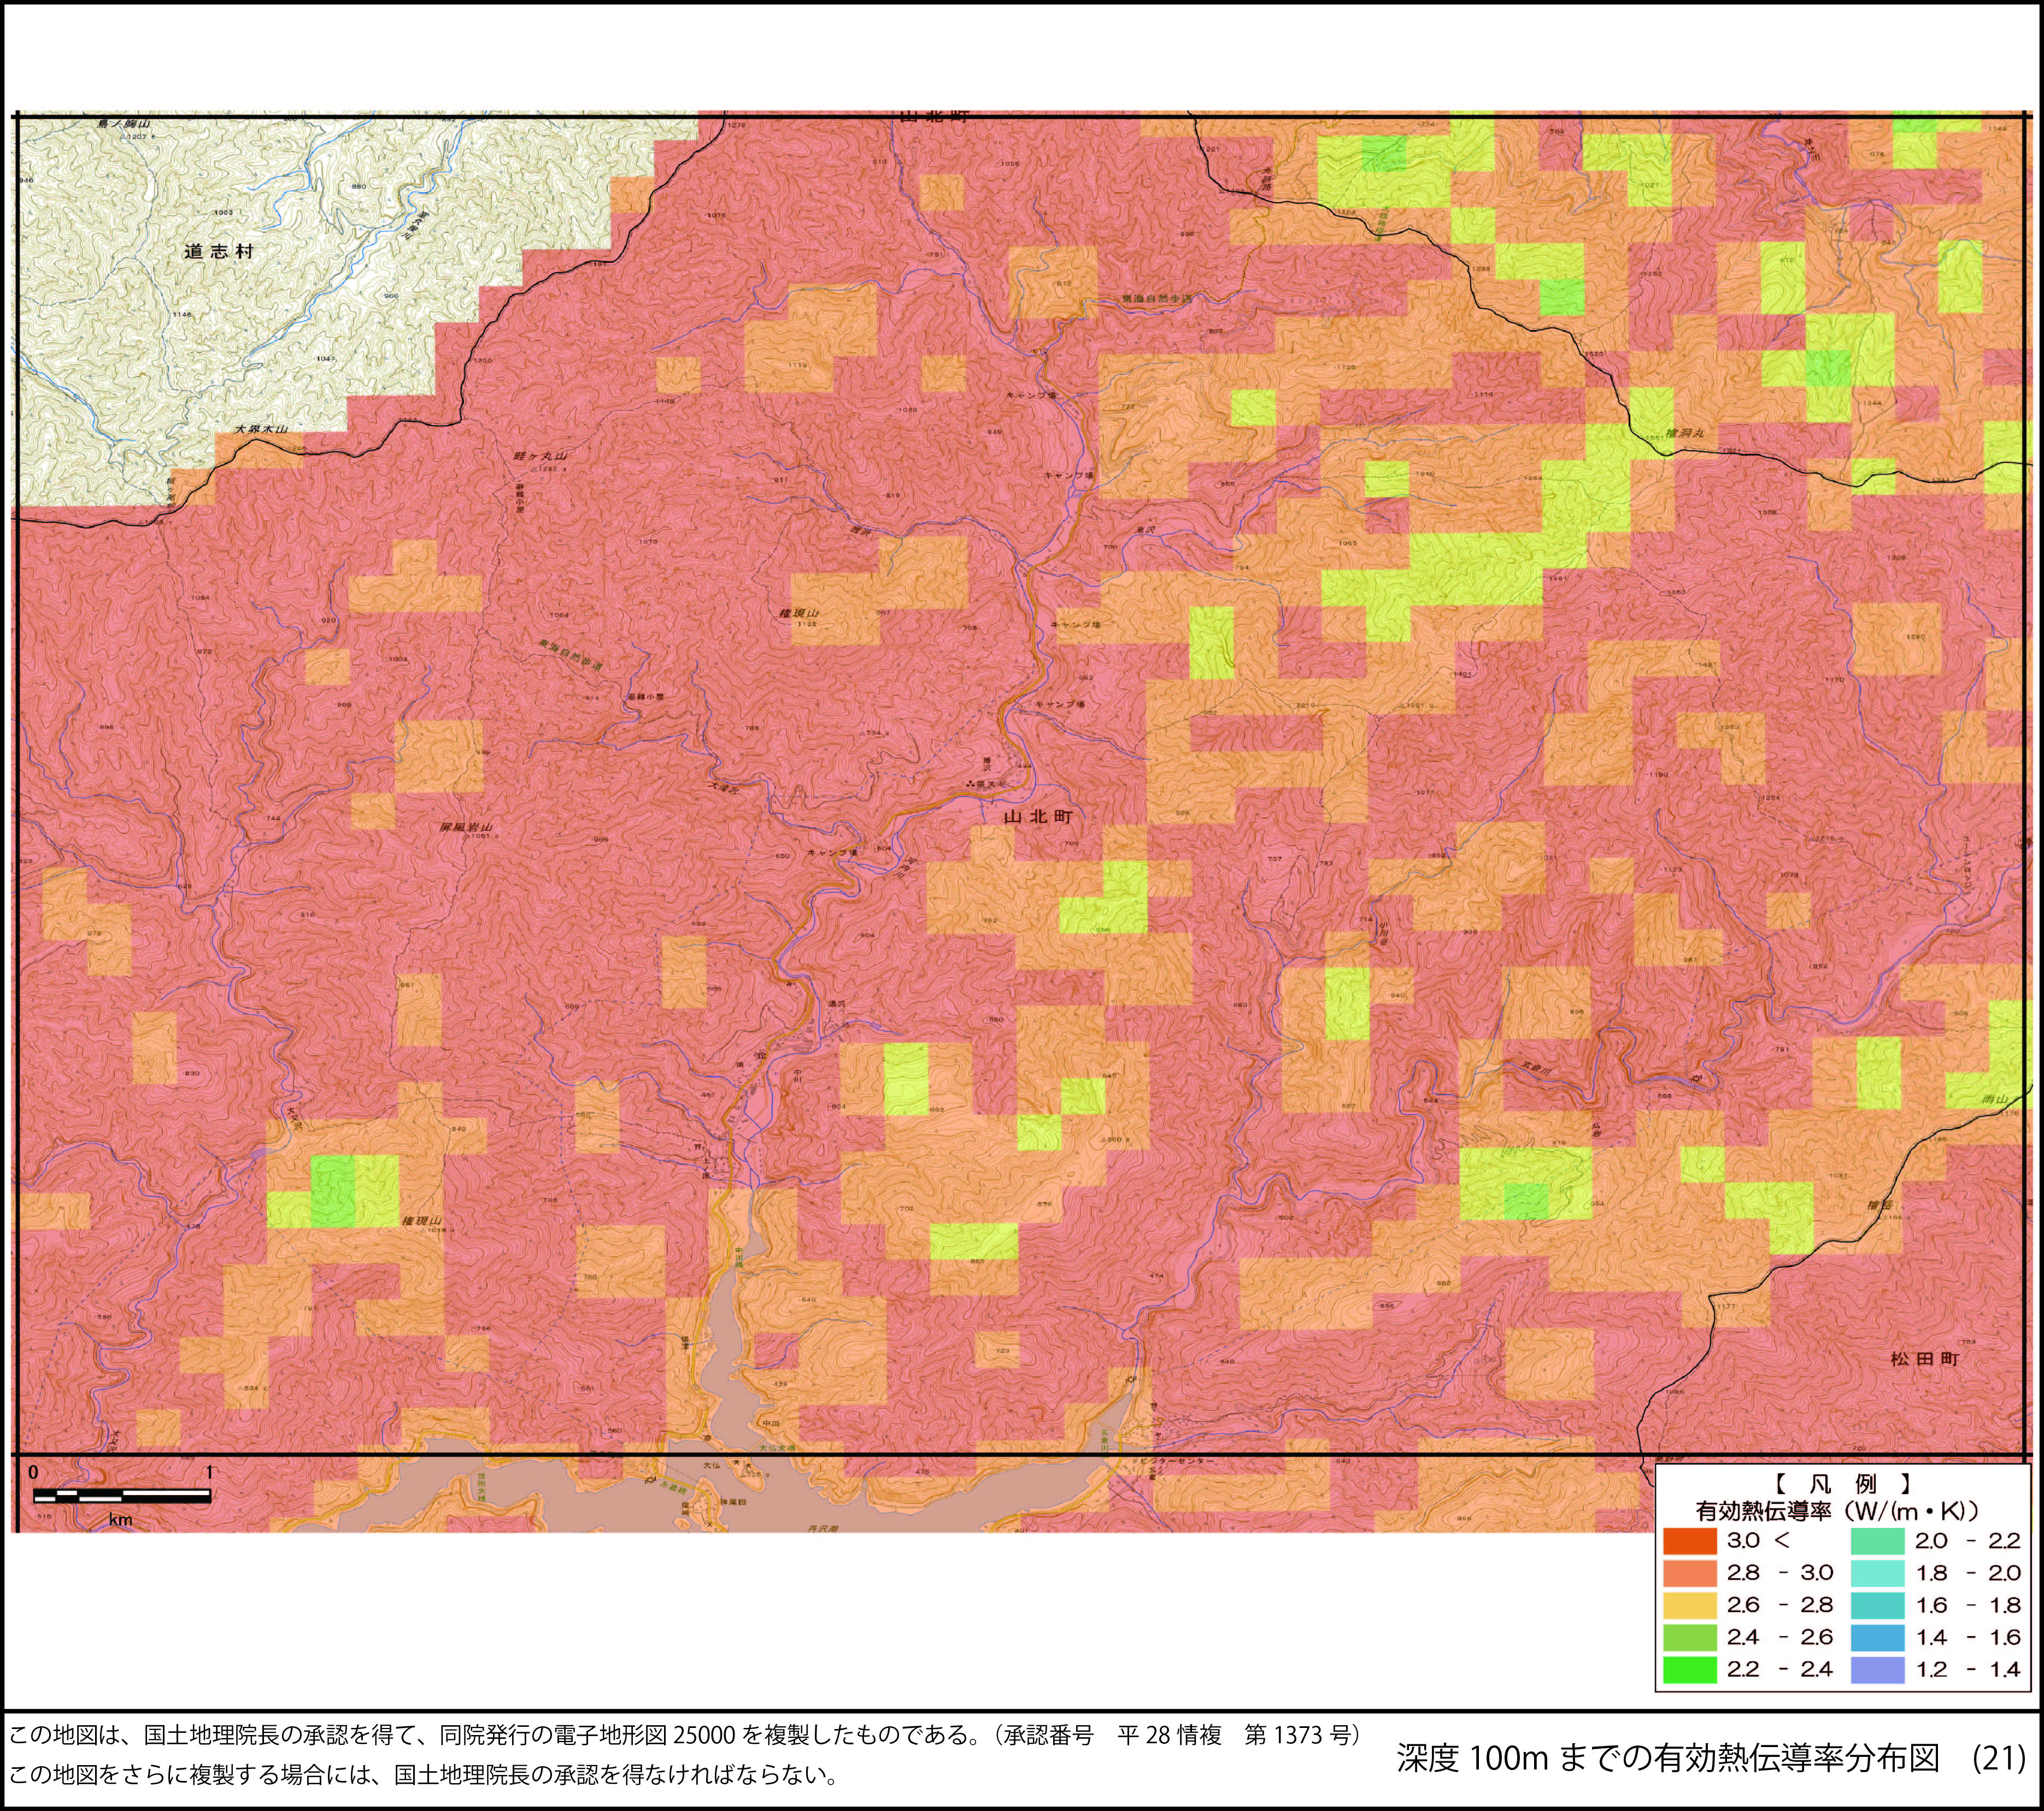Click the 有効熱伝導率 (W/(m・K)) legend label

tap(1838, 1511)
